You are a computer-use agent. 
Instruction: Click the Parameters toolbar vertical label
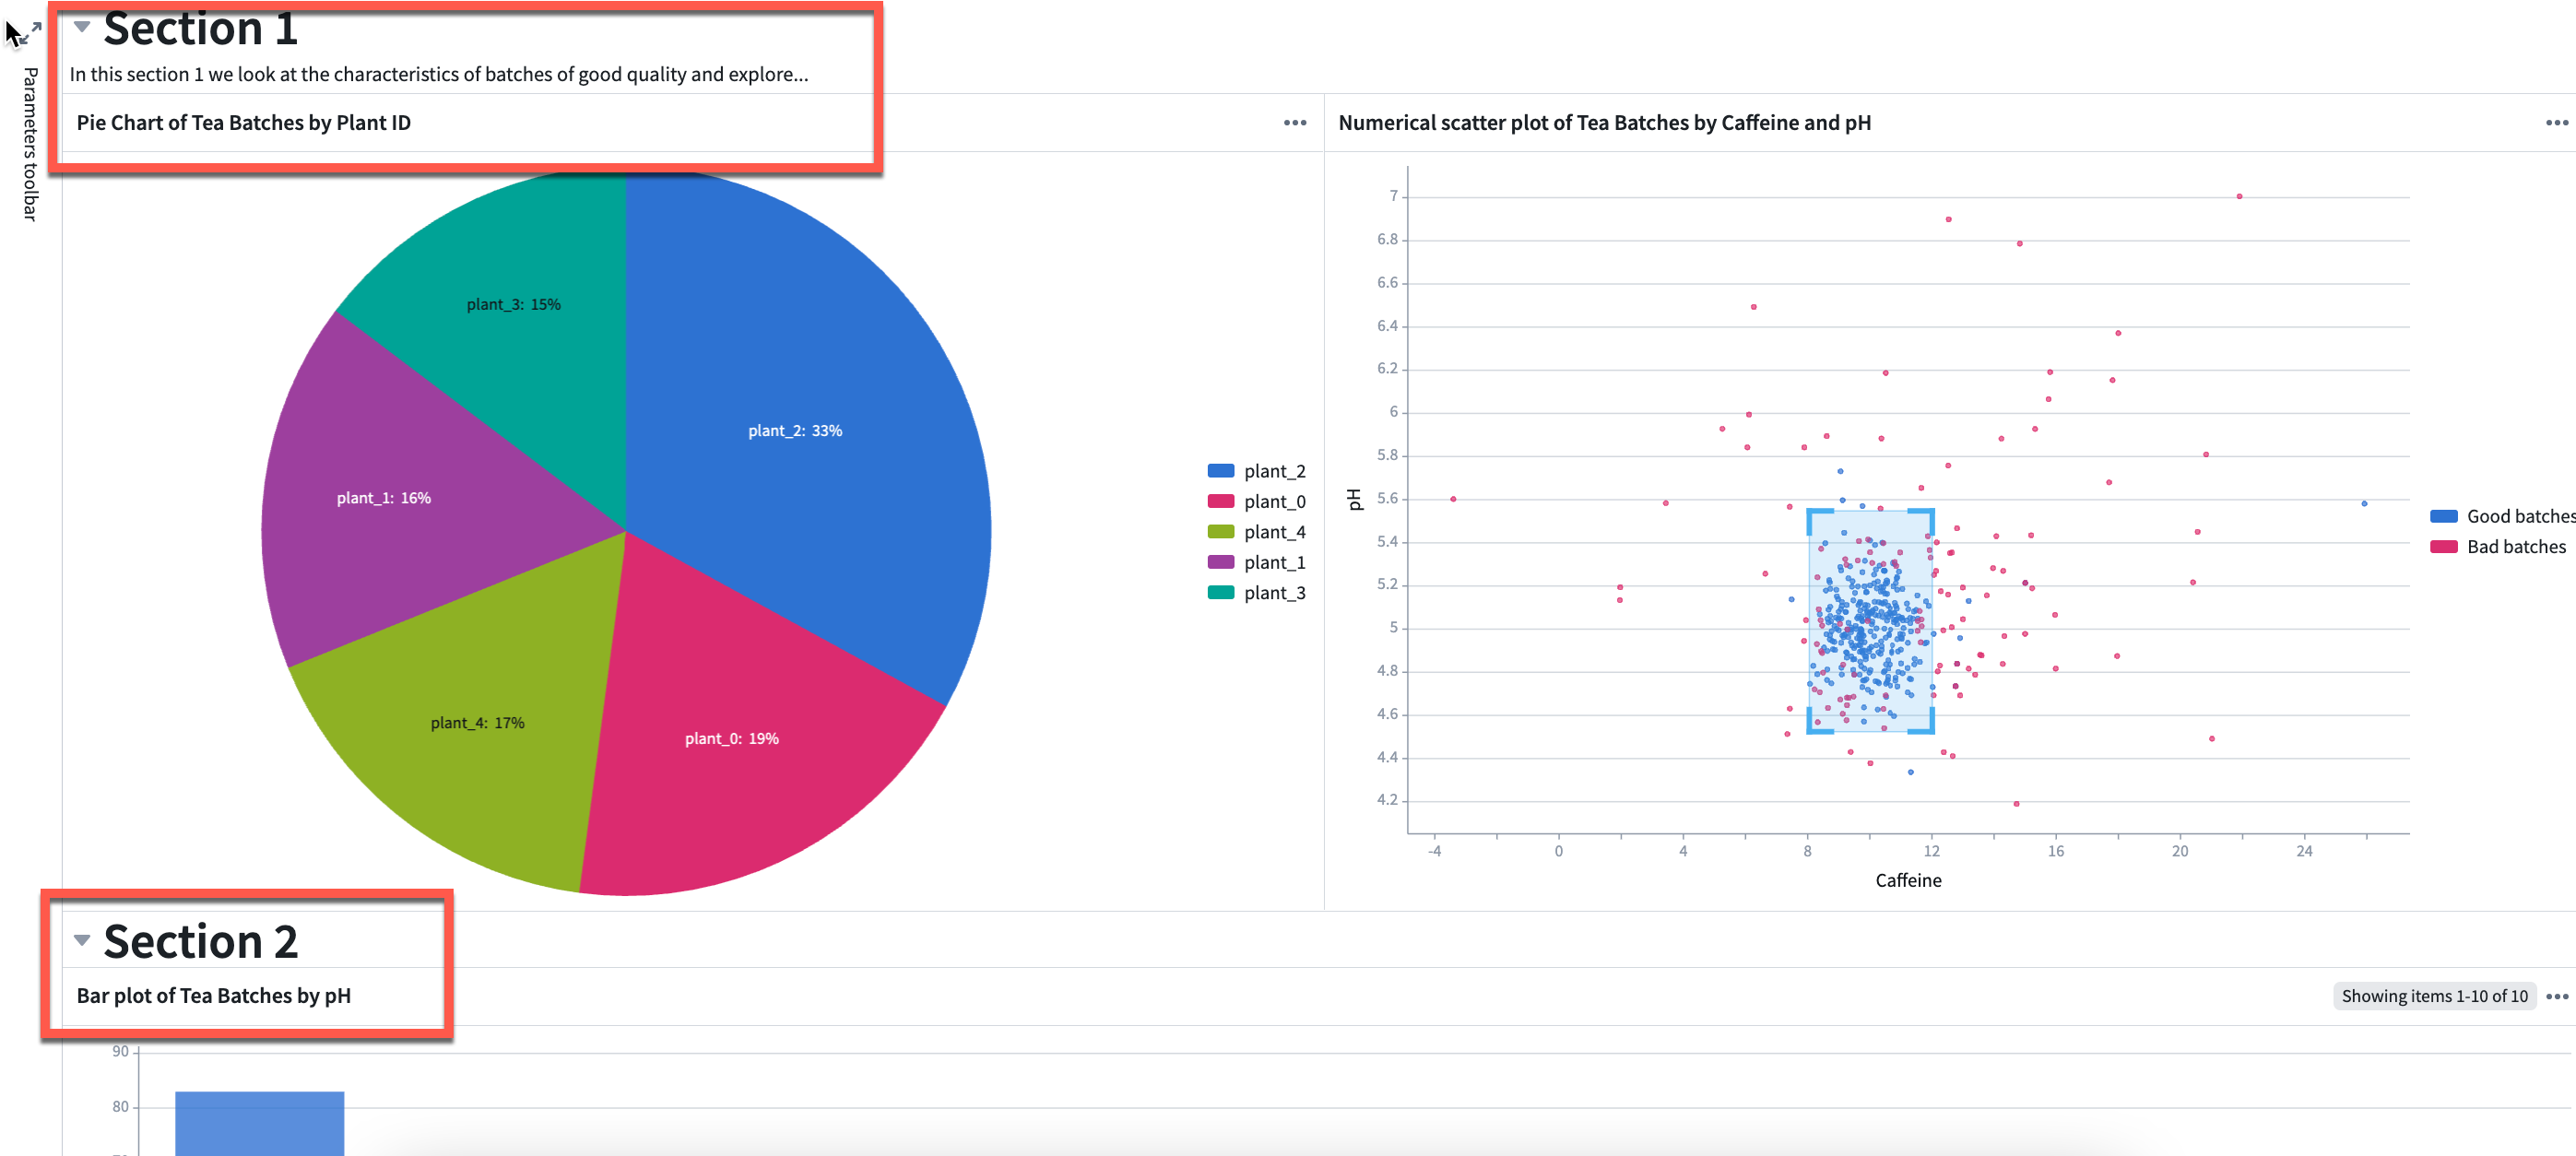(31, 144)
